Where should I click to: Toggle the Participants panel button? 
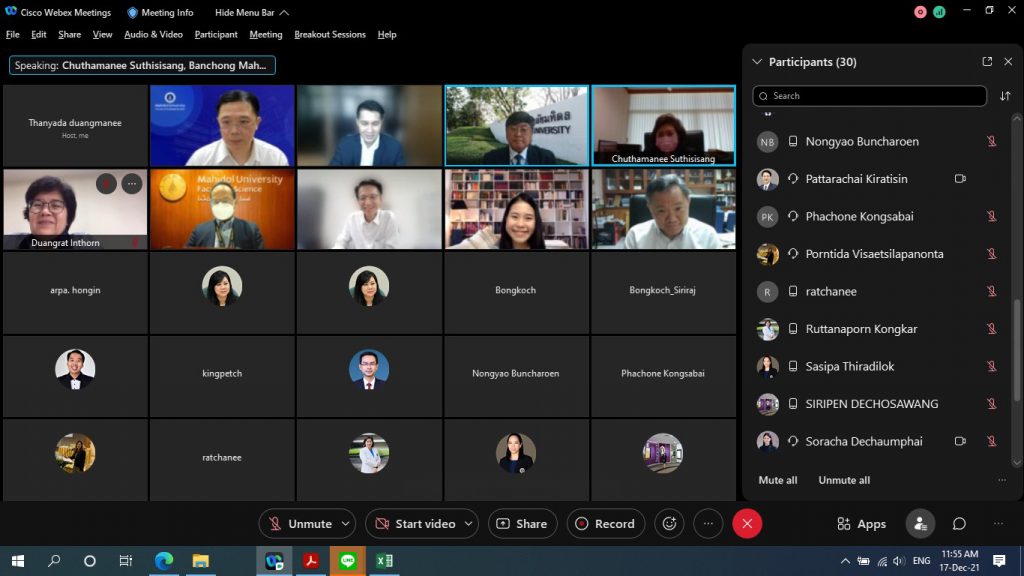pos(920,524)
